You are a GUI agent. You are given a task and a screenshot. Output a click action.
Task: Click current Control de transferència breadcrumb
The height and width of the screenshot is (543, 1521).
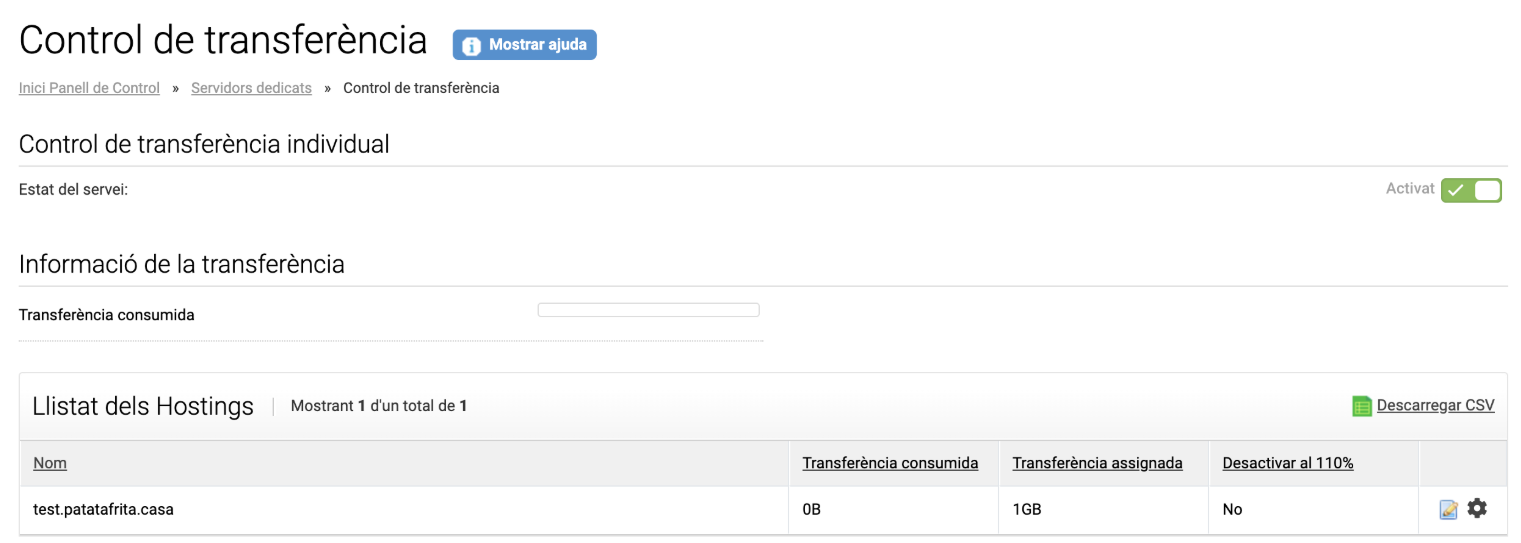pyautogui.click(x=421, y=88)
